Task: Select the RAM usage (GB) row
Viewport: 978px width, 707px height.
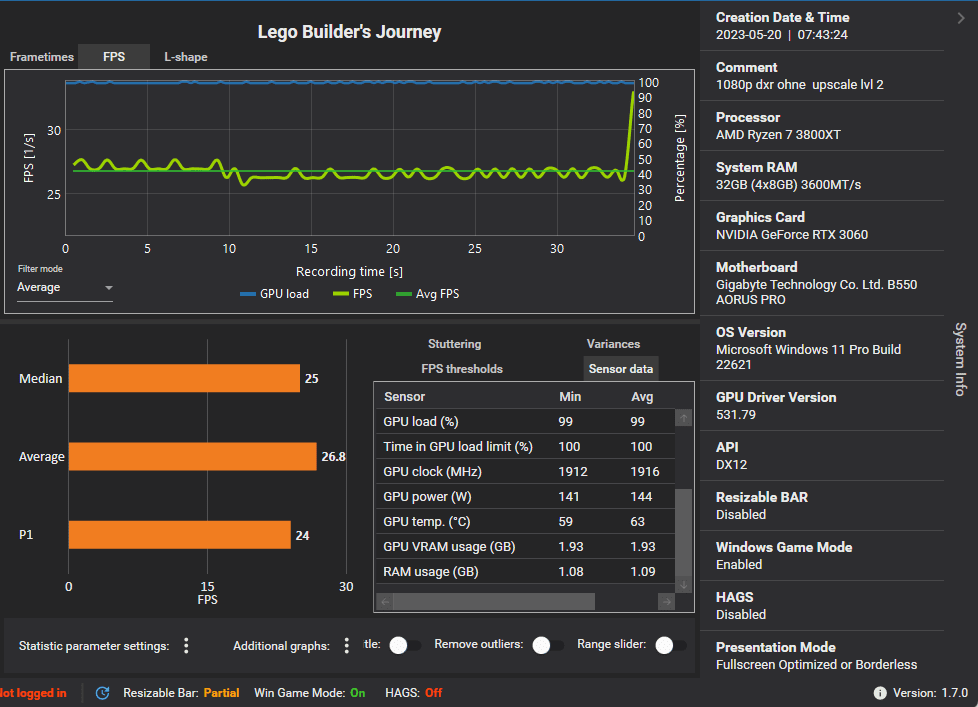Action: point(525,571)
